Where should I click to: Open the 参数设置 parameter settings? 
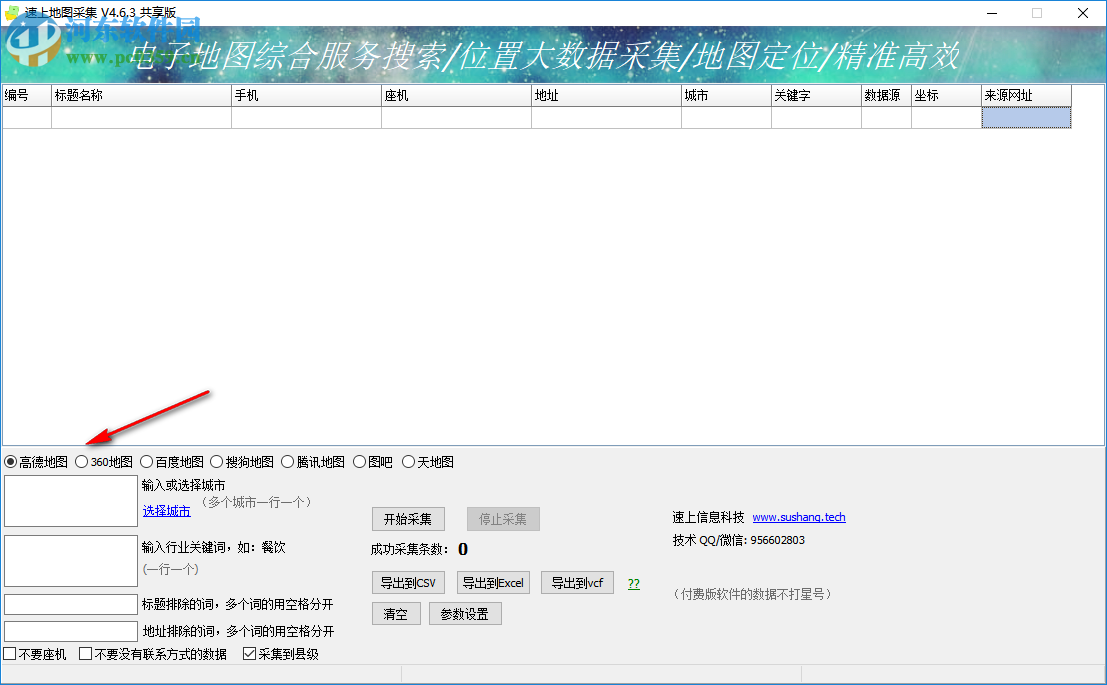(x=465, y=613)
